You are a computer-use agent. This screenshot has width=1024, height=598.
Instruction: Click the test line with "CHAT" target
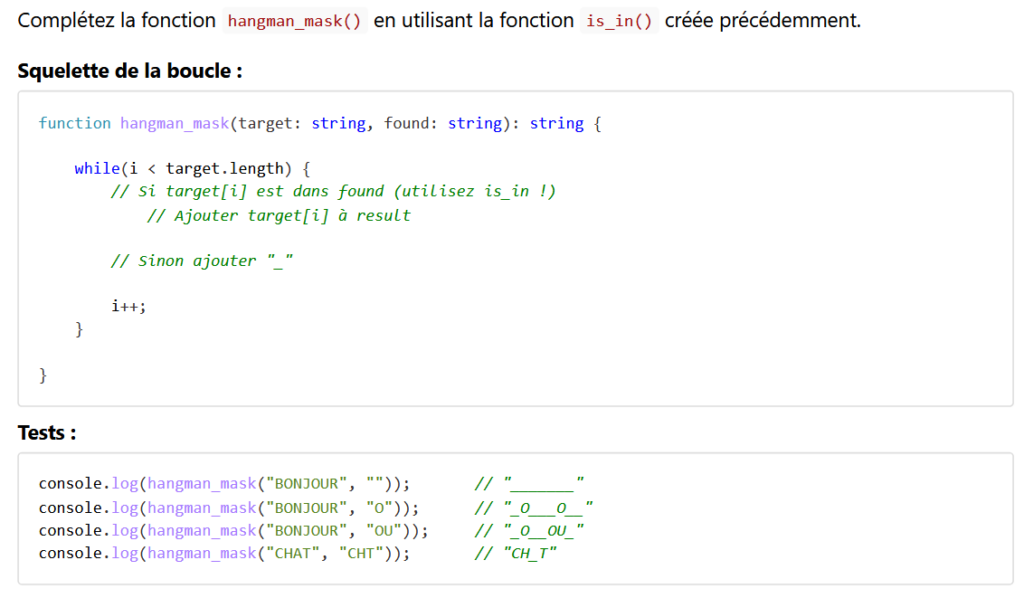tap(224, 553)
